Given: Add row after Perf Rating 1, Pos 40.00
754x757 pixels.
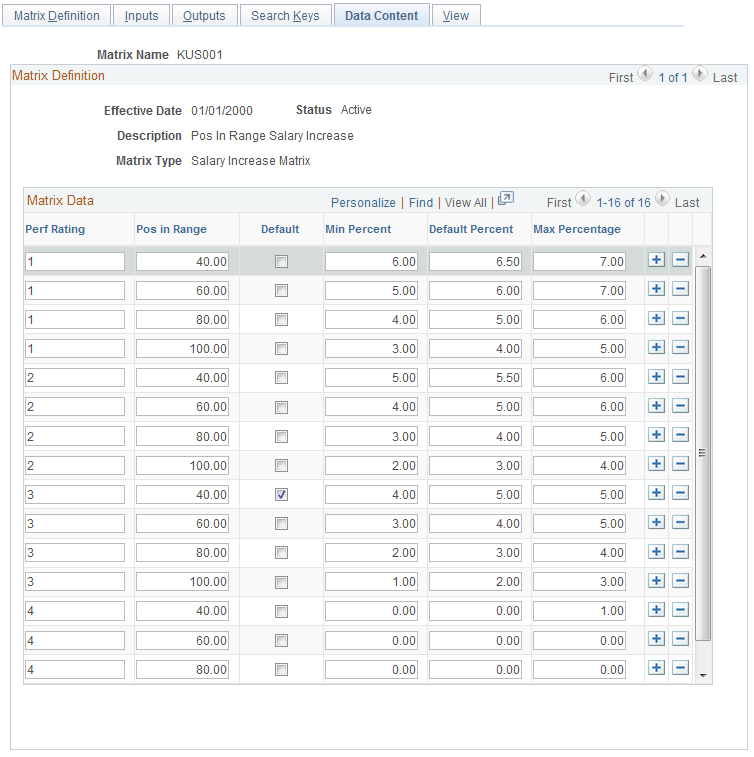Looking at the screenshot, I should 656,260.
